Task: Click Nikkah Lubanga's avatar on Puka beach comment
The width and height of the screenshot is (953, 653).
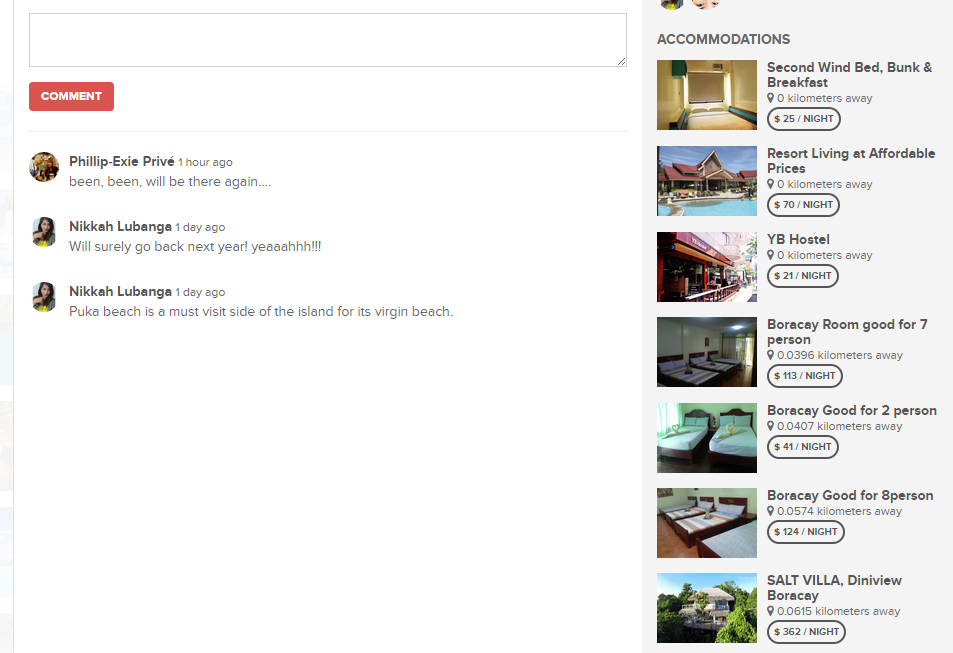Action: click(x=44, y=297)
